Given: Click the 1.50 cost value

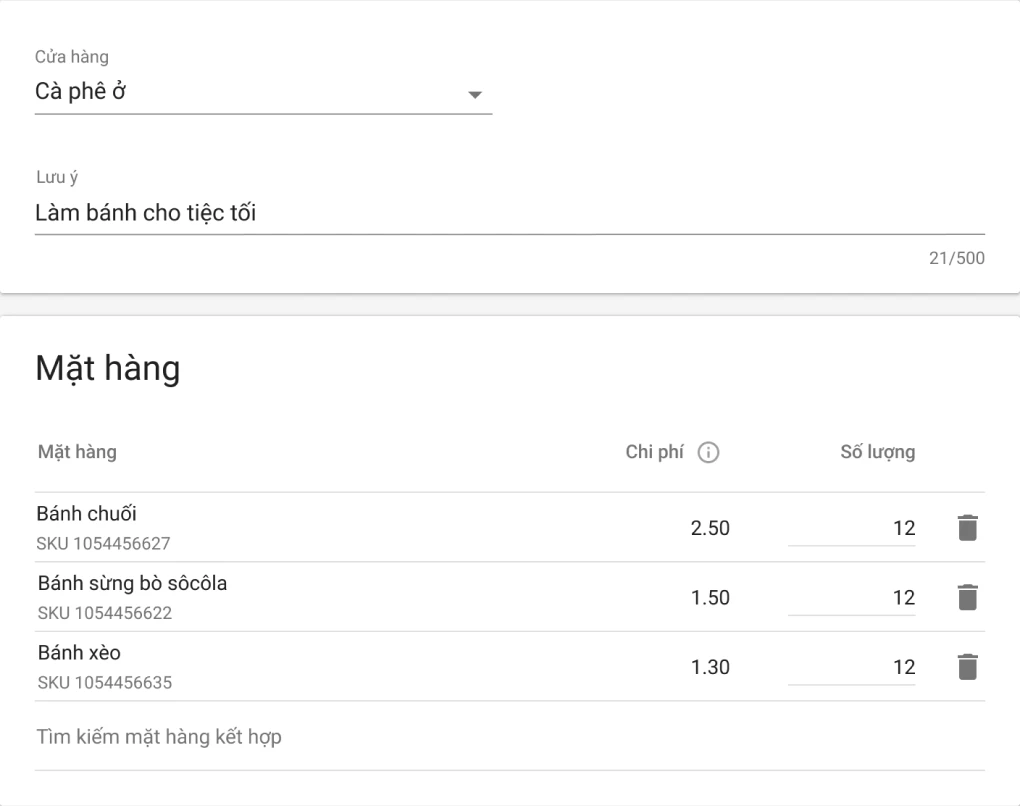Looking at the screenshot, I should click(x=710, y=598).
